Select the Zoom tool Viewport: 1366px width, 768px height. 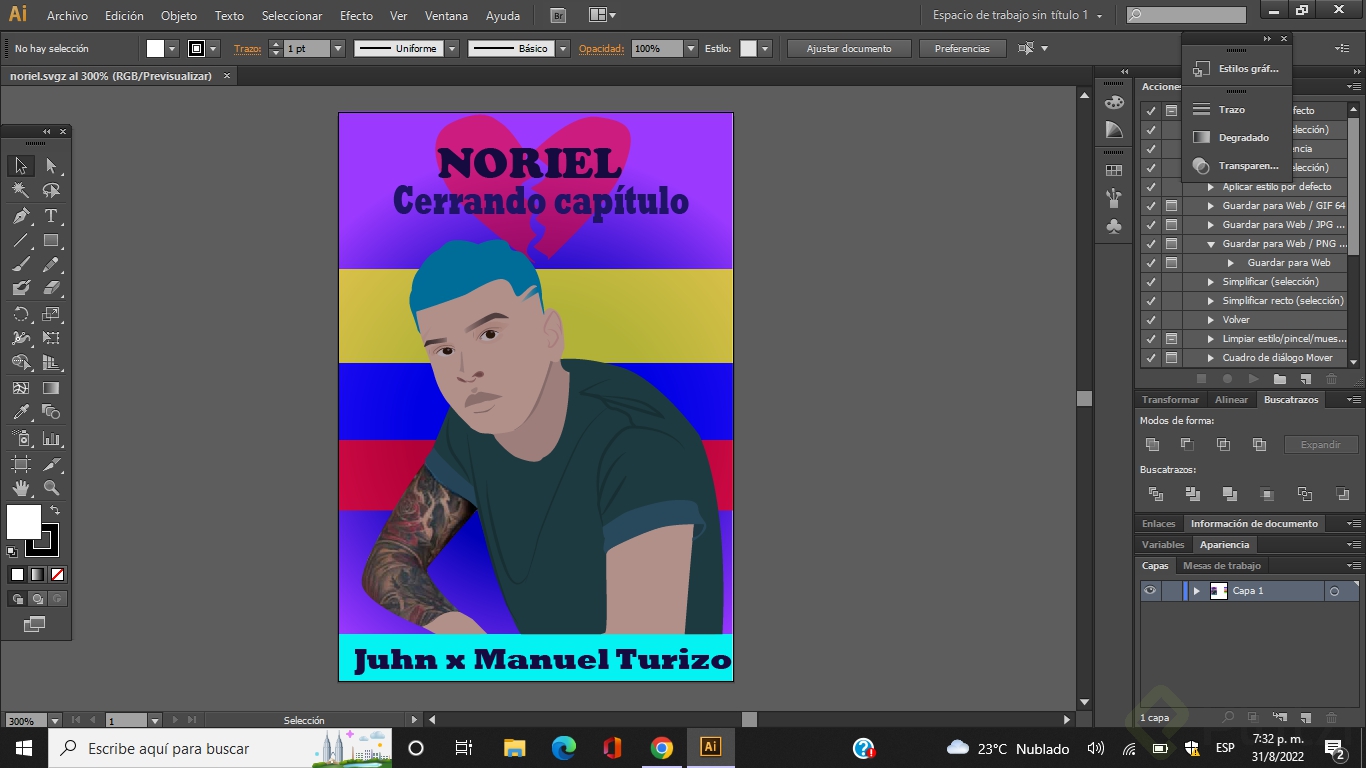51,490
